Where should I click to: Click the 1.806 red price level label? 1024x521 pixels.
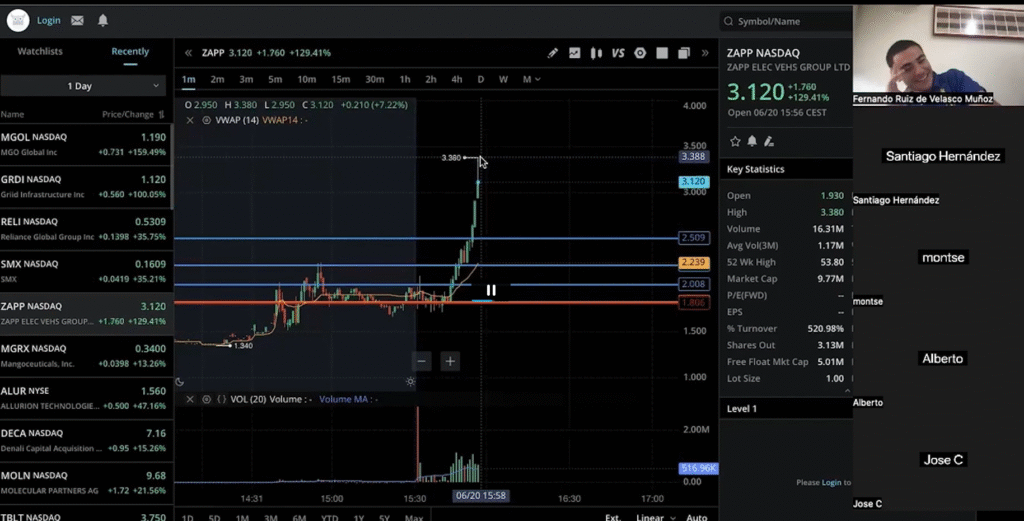[693, 303]
